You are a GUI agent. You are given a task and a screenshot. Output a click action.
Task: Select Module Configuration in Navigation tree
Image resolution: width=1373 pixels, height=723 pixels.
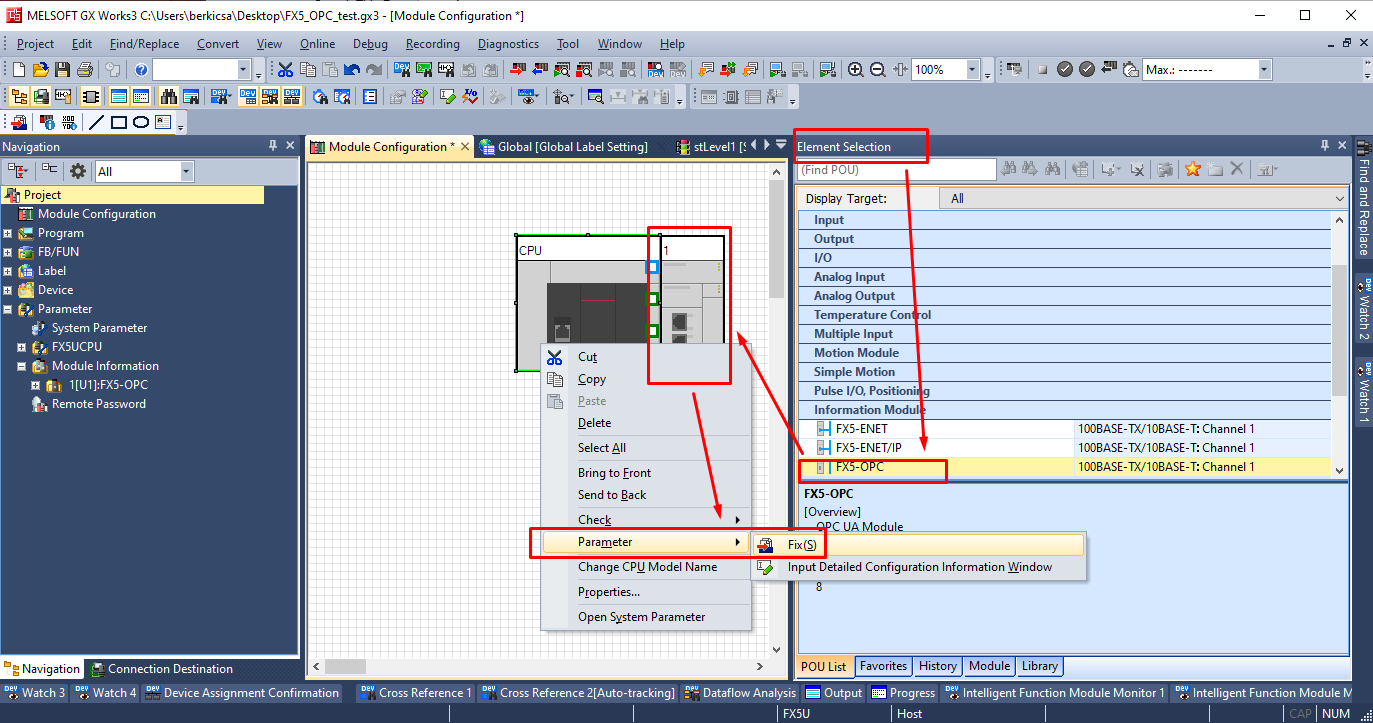pos(97,214)
